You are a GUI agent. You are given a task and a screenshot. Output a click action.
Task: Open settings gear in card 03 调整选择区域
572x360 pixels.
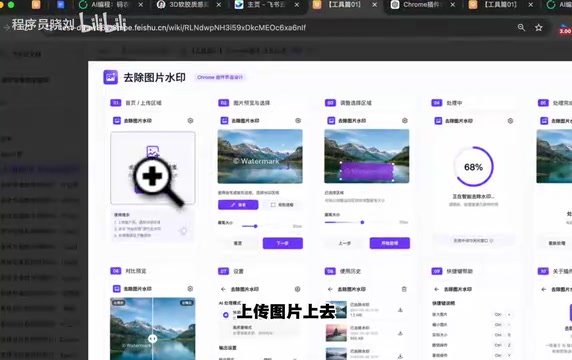pyautogui.click(x=405, y=120)
